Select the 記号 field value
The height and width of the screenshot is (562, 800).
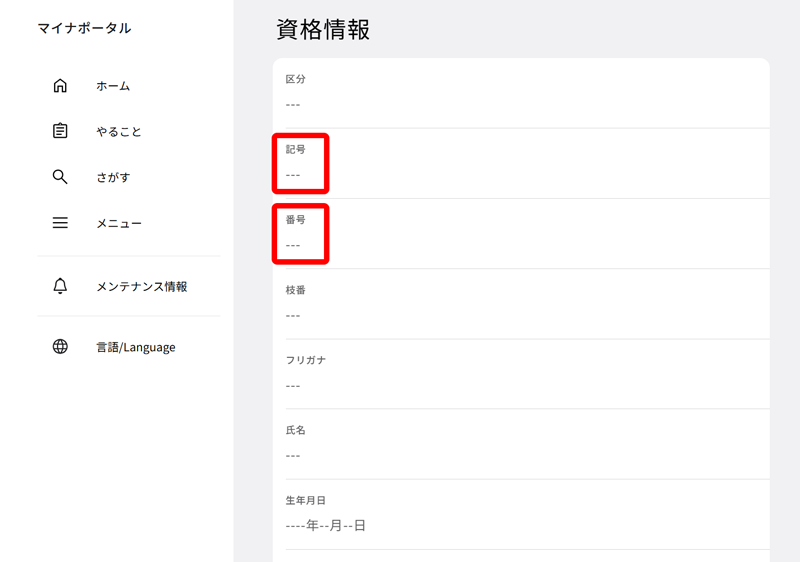[x=293, y=175]
